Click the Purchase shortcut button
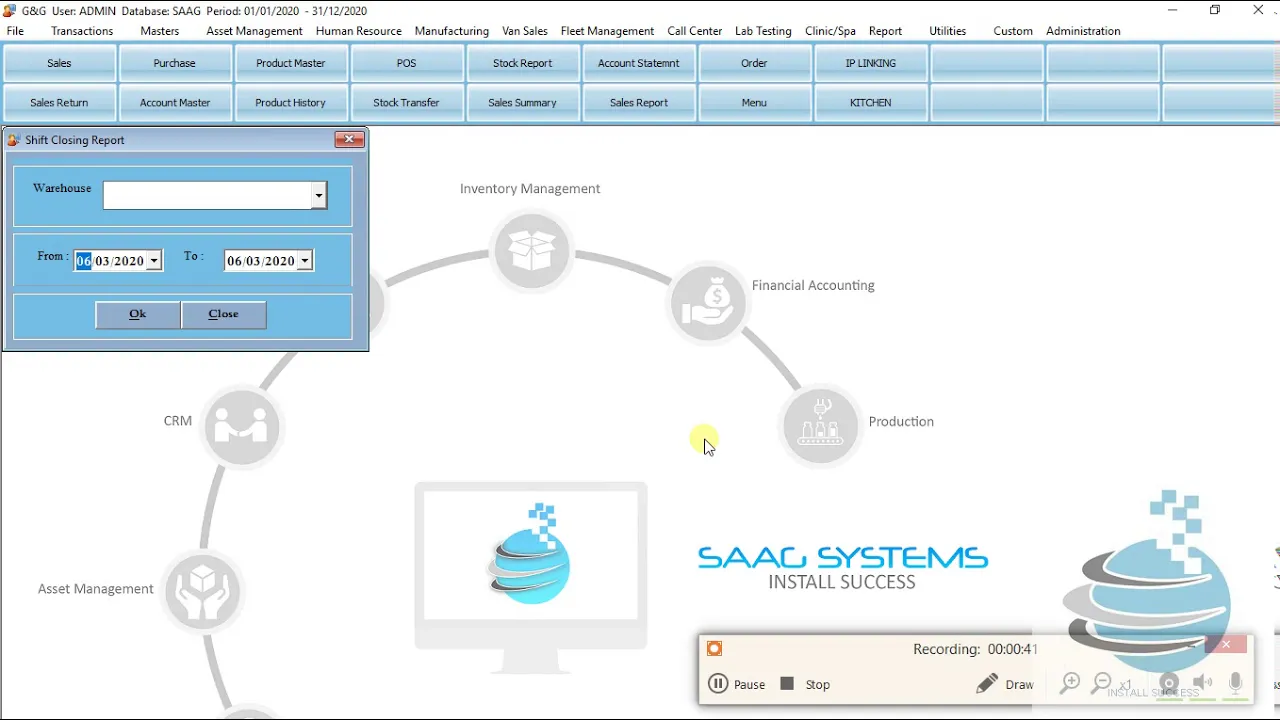Image resolution: width=1280 pixels, height=720 pixels. point(175,63)
